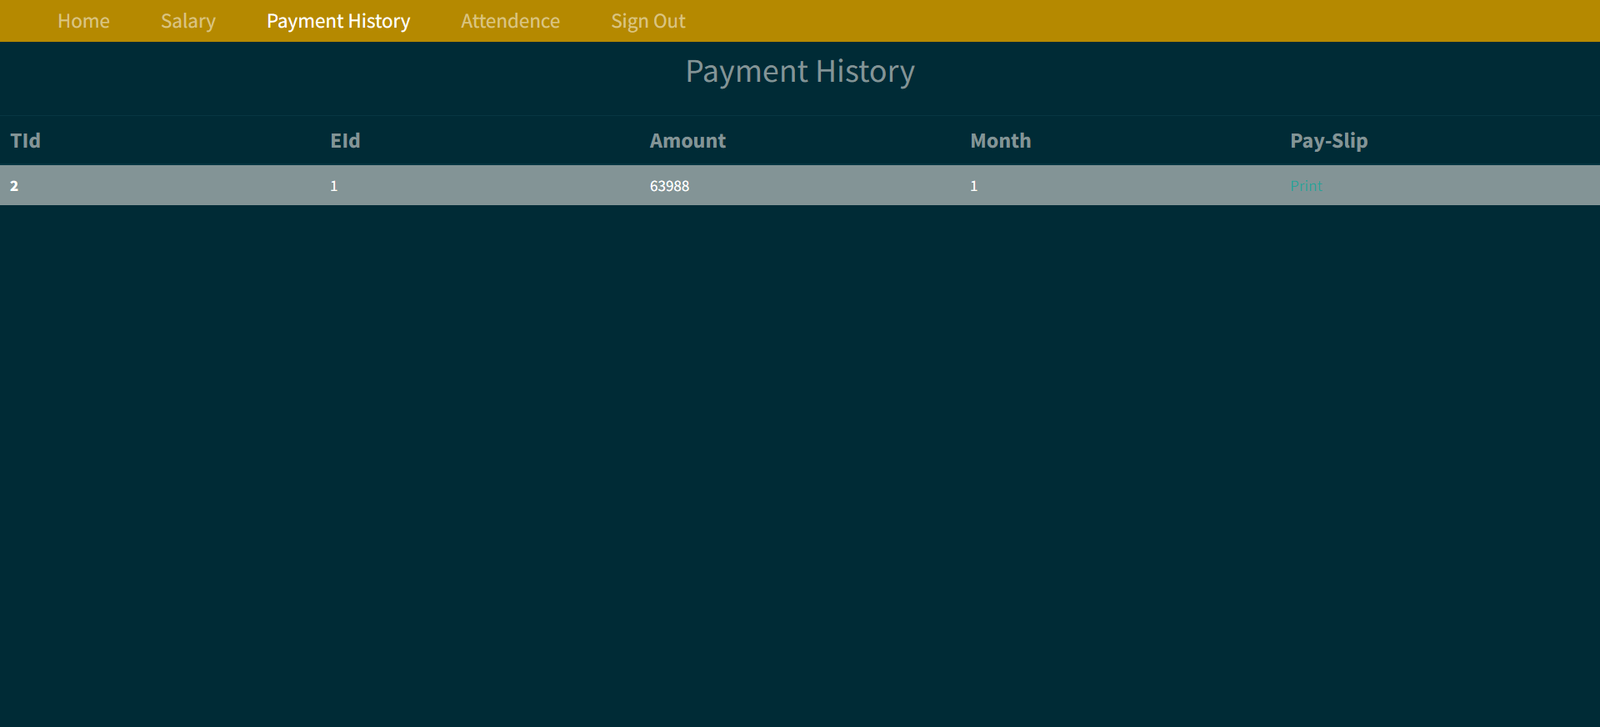Viewport: 1600px width, 727px height.
Task: Click the Amount column header
Action: coord(688,141)
